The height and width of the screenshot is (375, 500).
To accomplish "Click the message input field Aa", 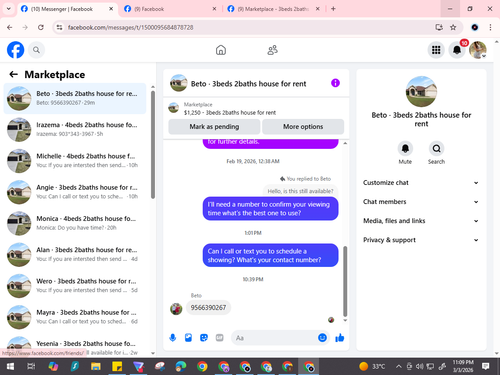I will pos(274,338).
